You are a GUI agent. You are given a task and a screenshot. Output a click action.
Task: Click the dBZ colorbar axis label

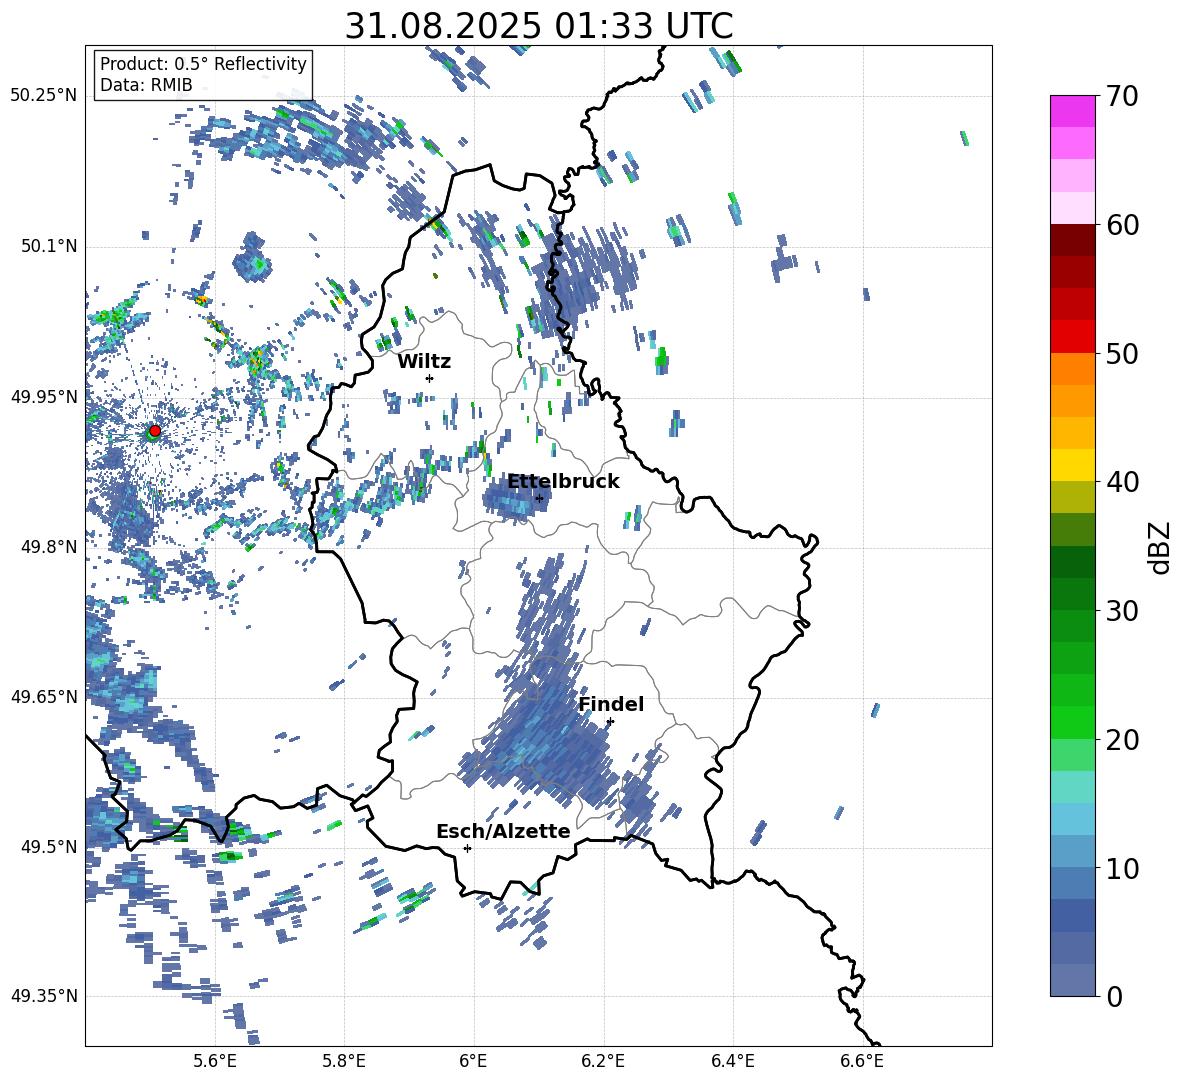[x=1161, y=547]
